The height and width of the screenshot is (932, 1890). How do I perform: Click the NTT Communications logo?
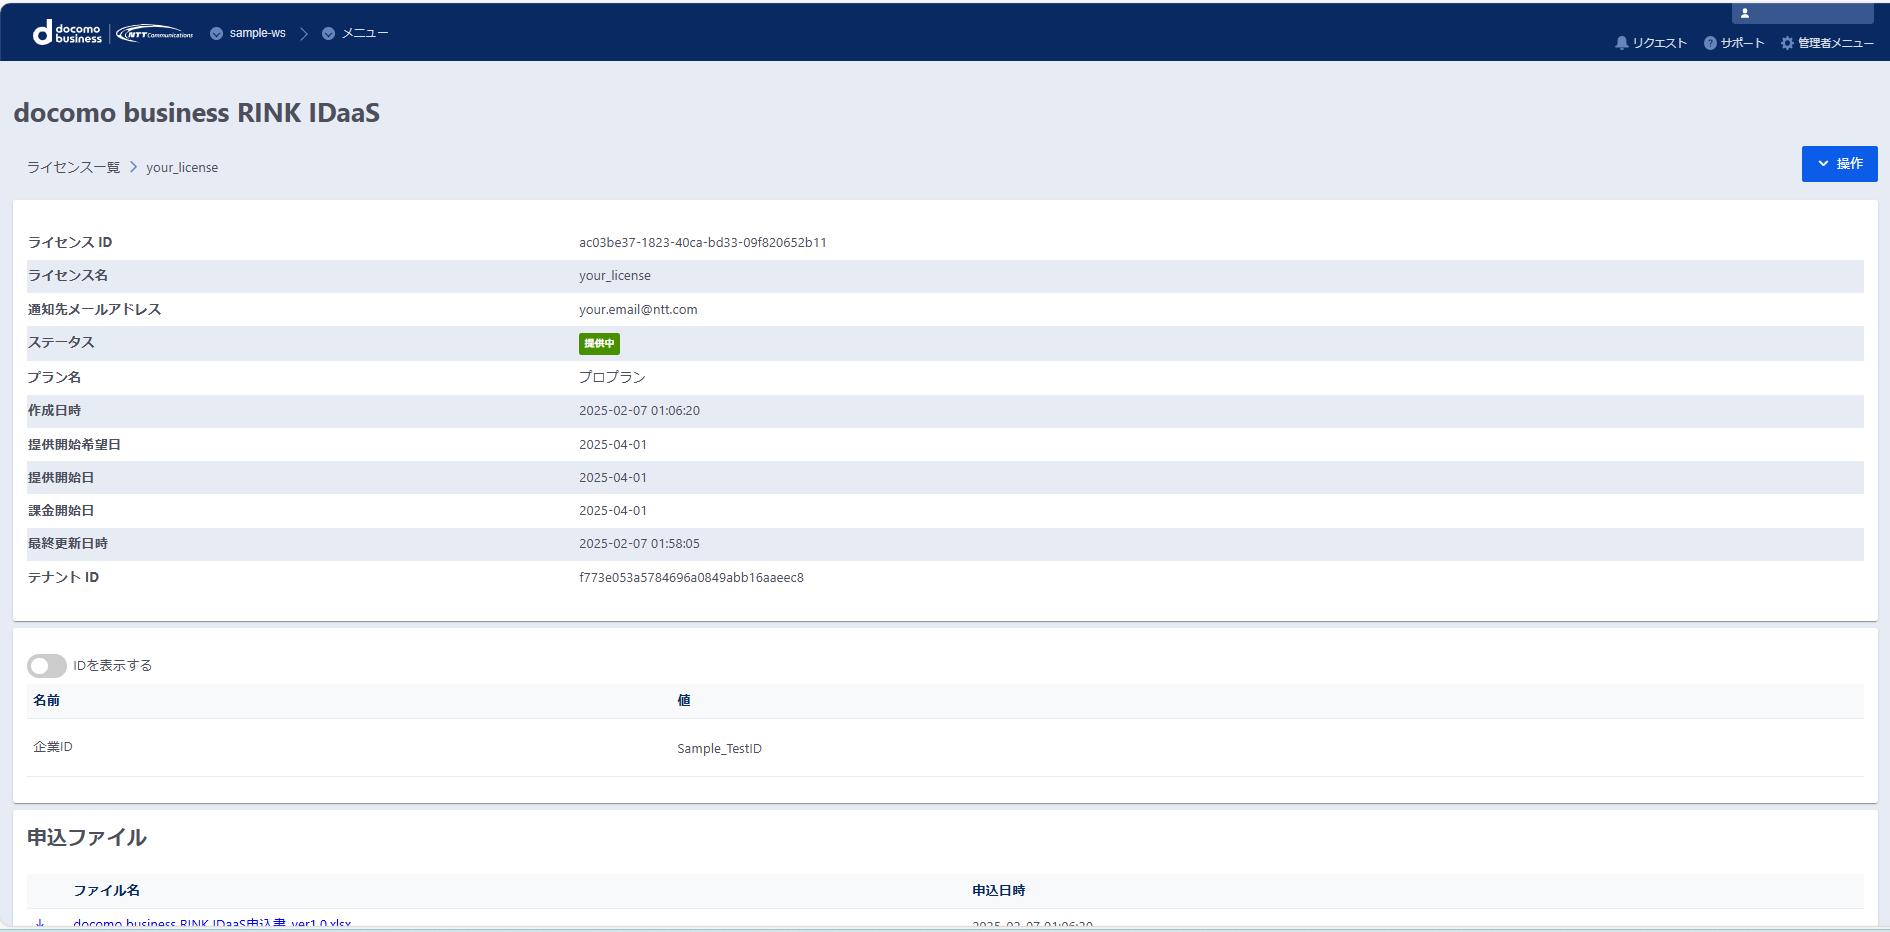click(154, 33)
